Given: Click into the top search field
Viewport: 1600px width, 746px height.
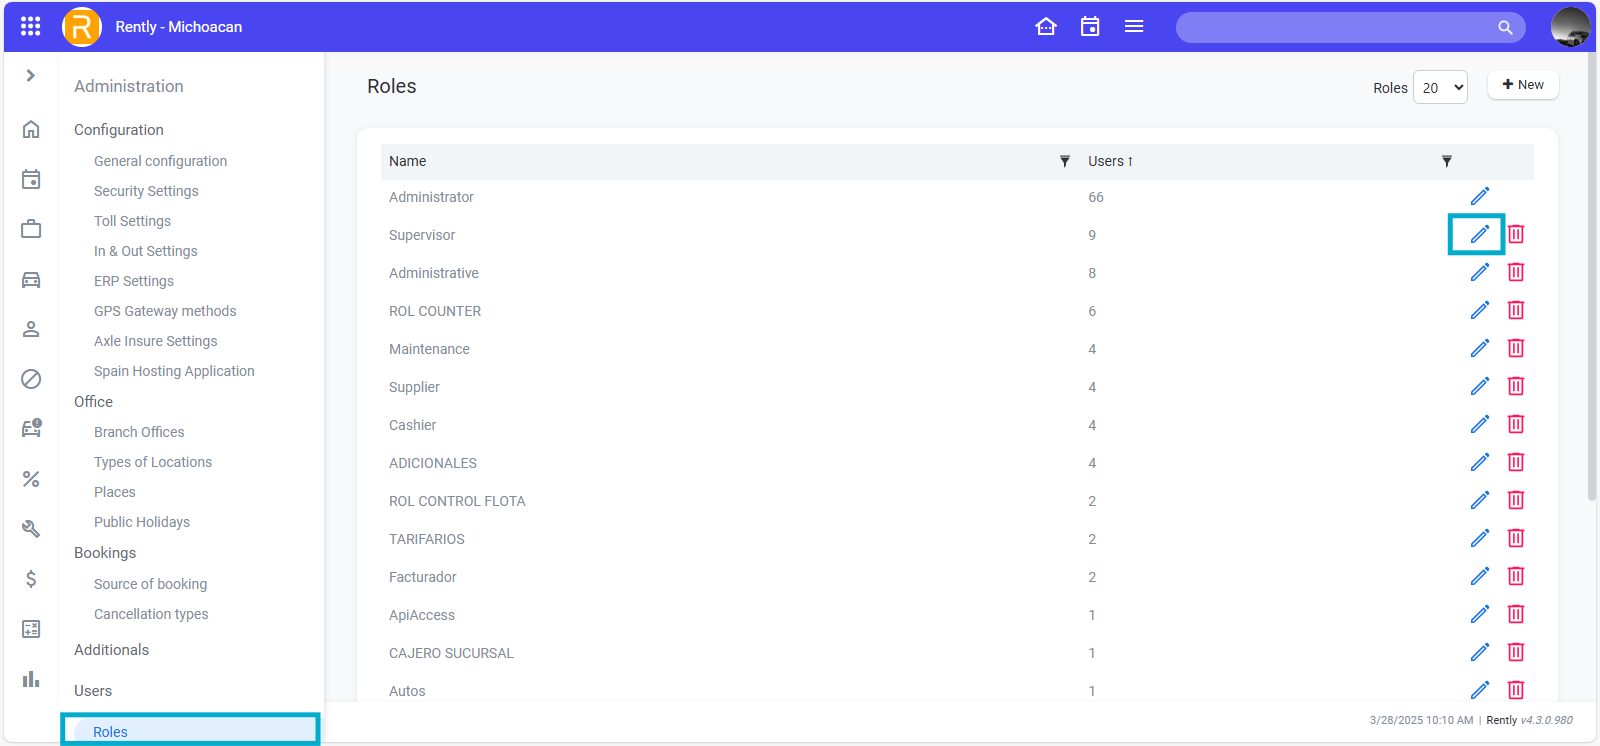Looking at the screenshot, I should pos(1350,27).
